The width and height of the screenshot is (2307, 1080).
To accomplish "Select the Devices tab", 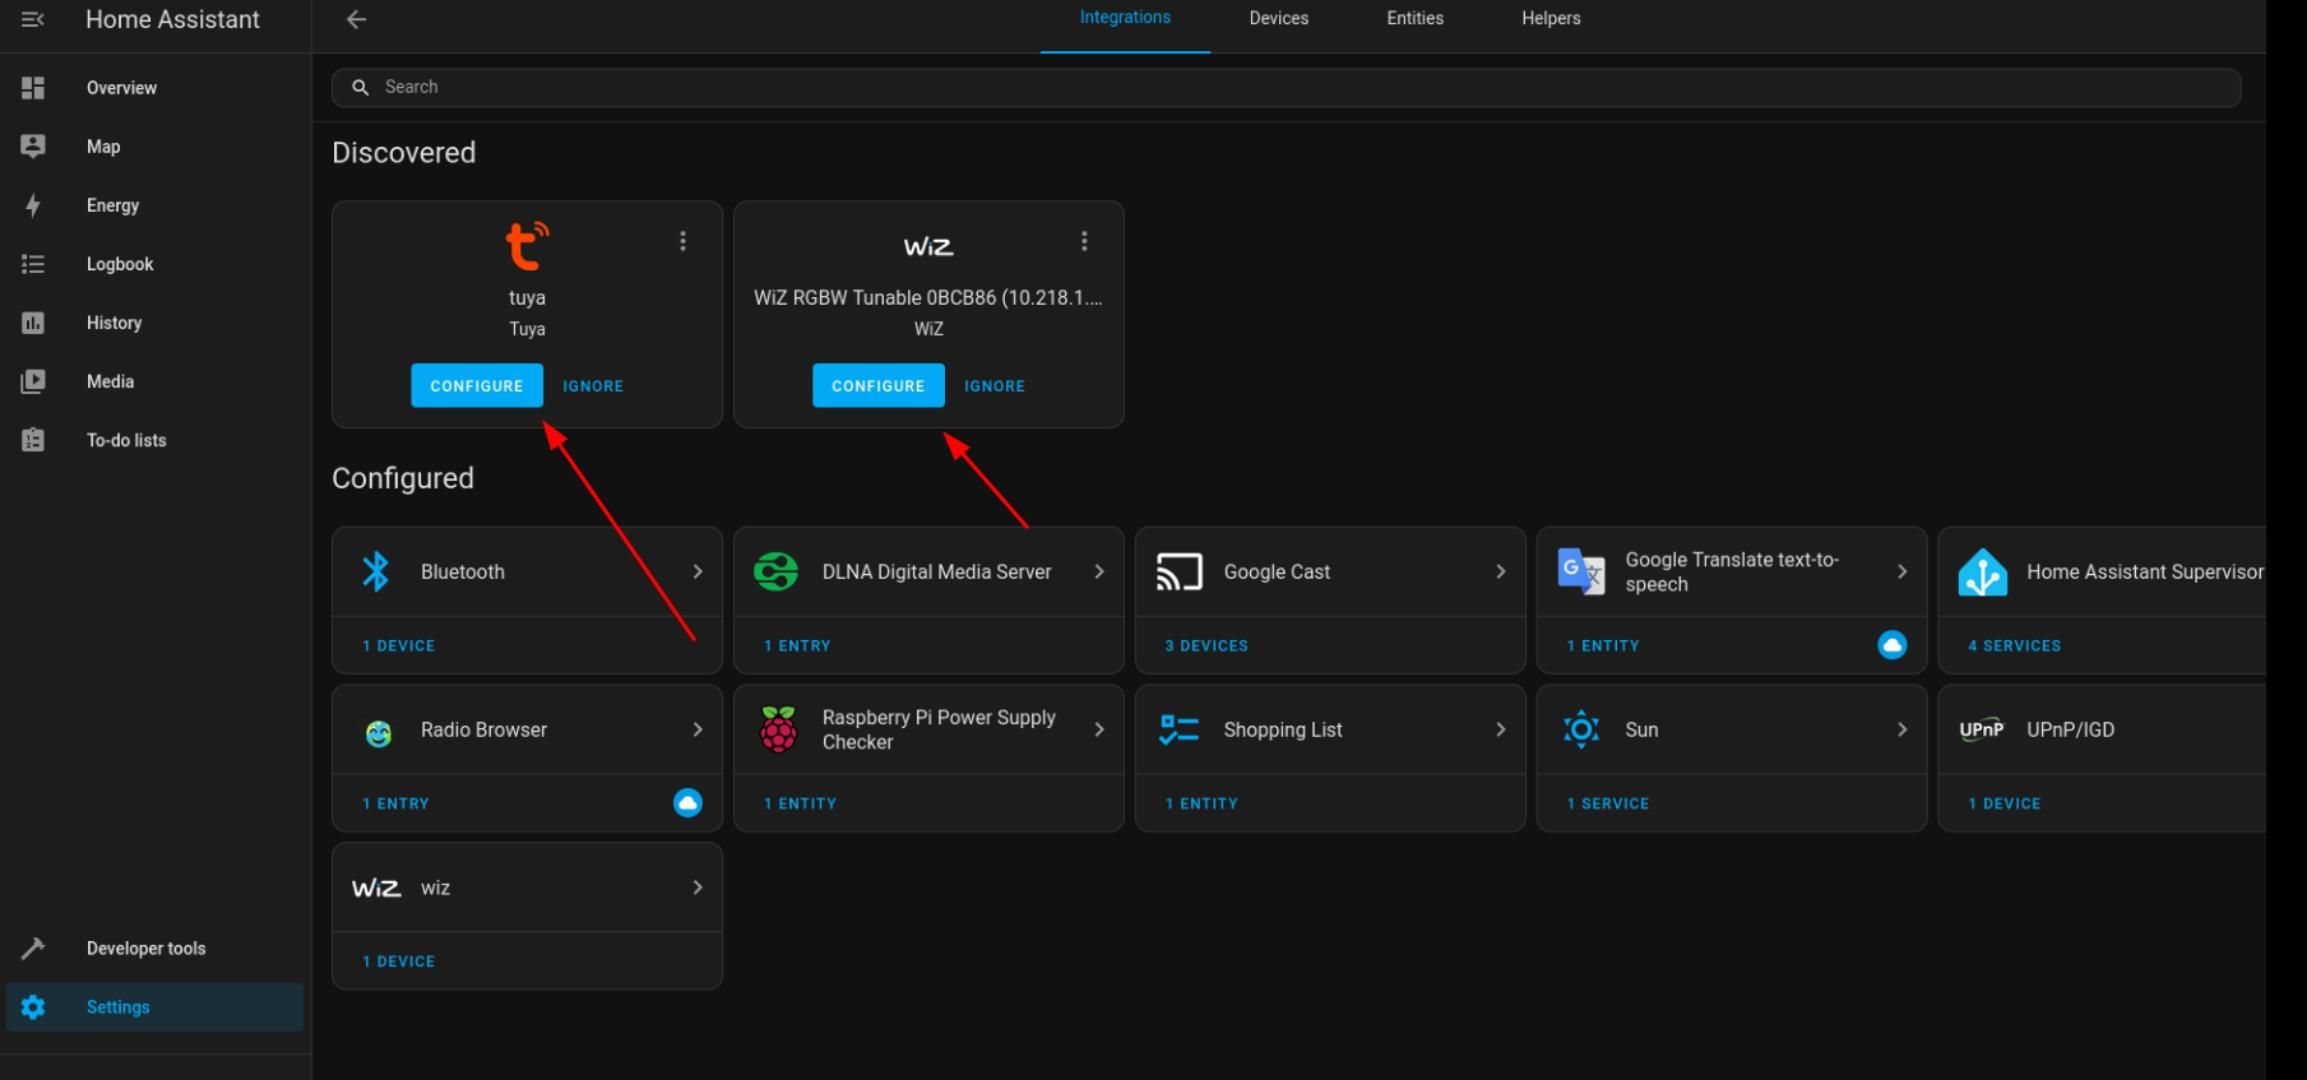I will [1276, 18].
